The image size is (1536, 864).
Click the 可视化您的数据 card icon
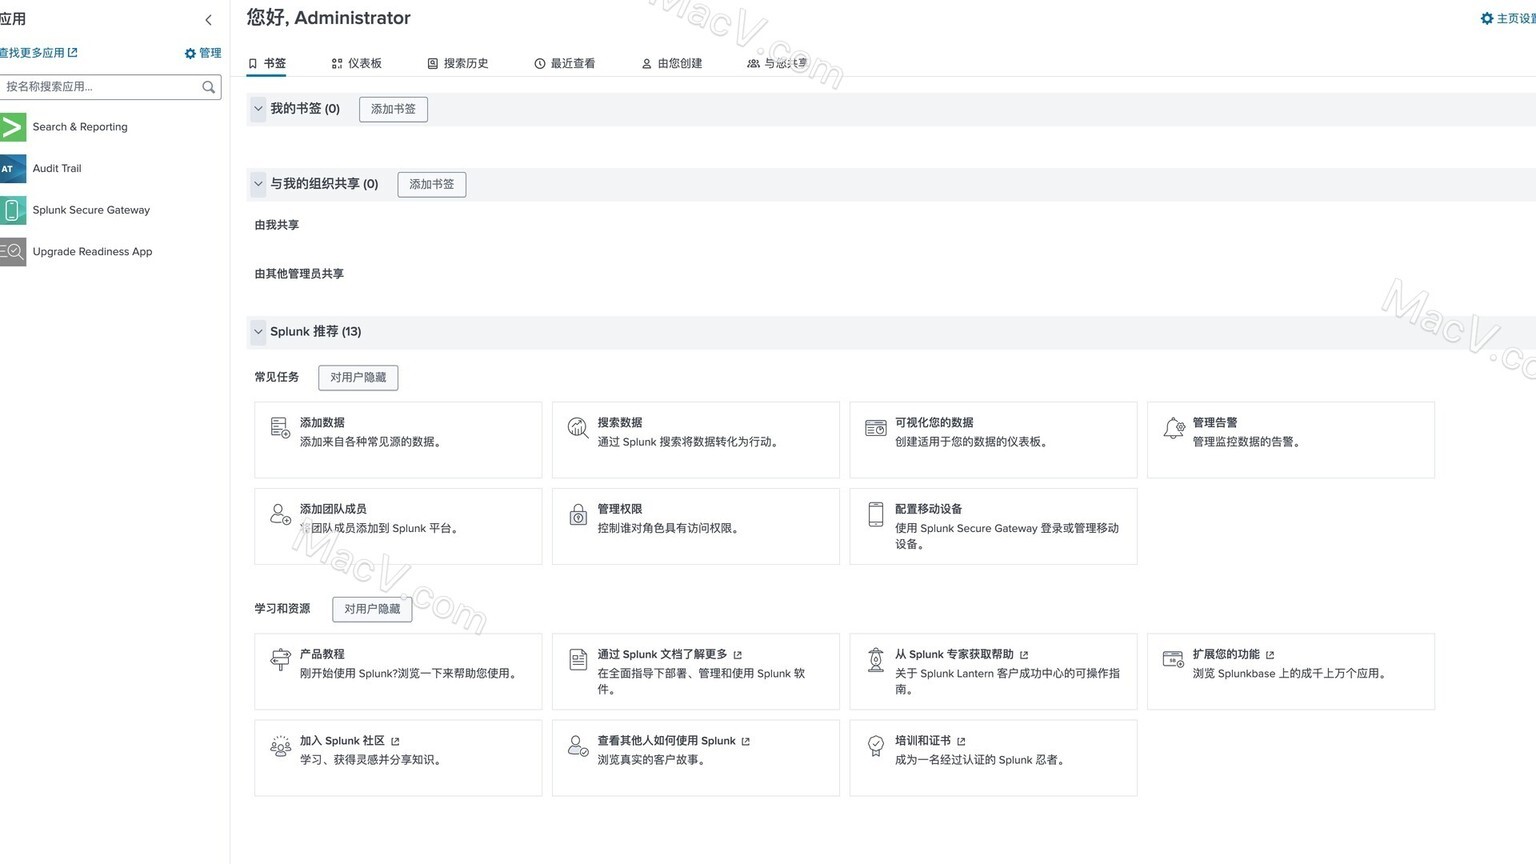tap(875, 428)
